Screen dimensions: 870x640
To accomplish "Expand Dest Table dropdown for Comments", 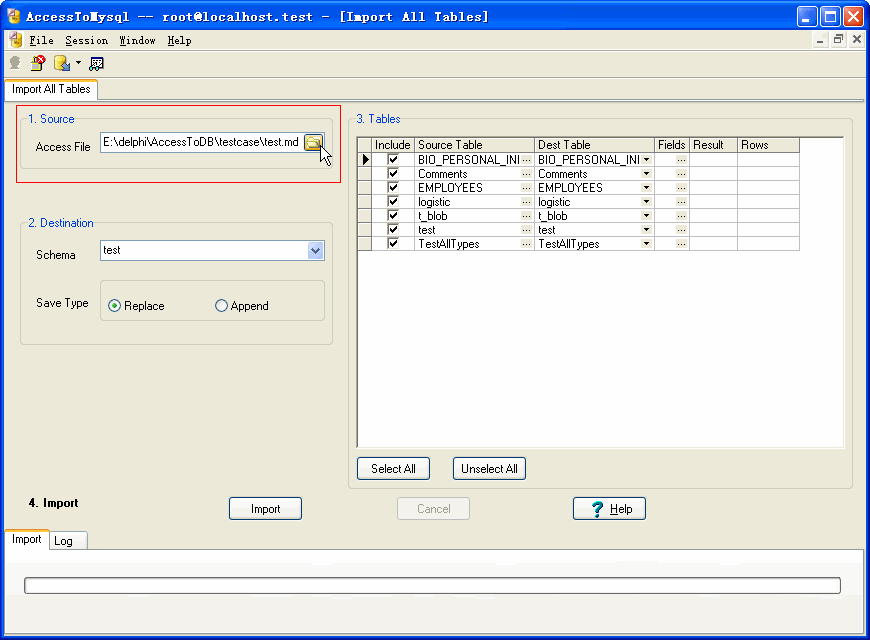I will 646,174.
